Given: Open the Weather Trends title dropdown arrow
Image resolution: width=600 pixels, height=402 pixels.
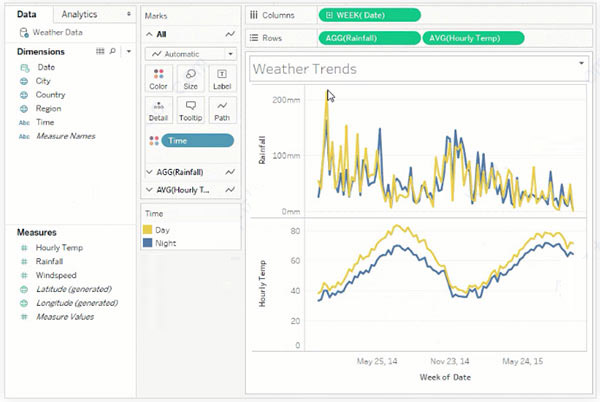Looking at the screenshot, I should click(581, 64).
